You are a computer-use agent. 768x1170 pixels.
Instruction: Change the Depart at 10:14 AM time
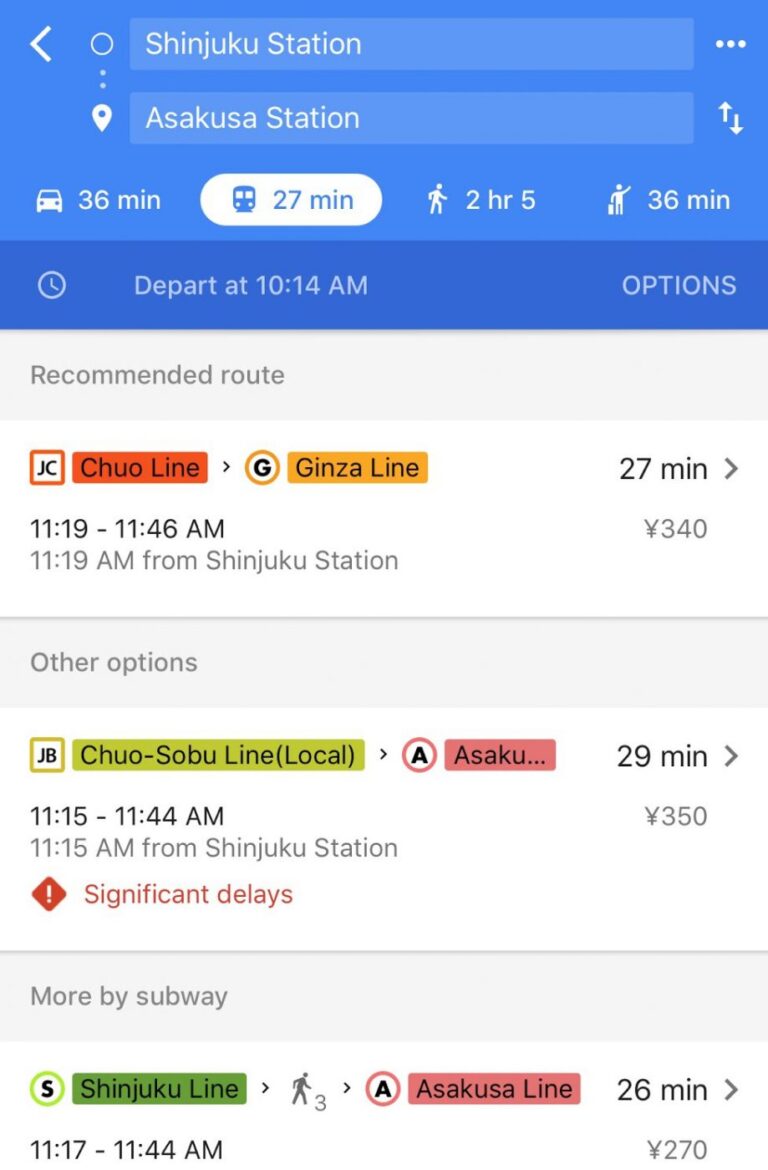(250, 285)
